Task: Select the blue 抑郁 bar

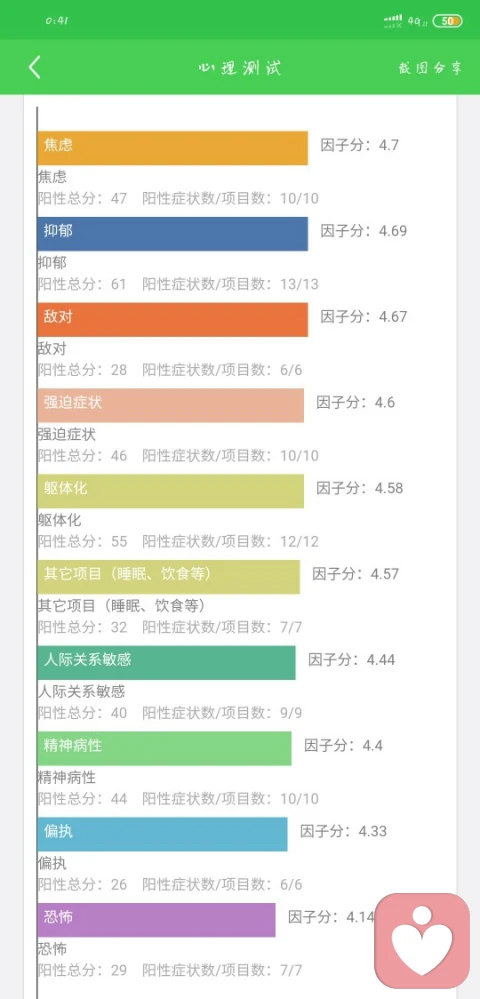Action: (x=172, y=234)
